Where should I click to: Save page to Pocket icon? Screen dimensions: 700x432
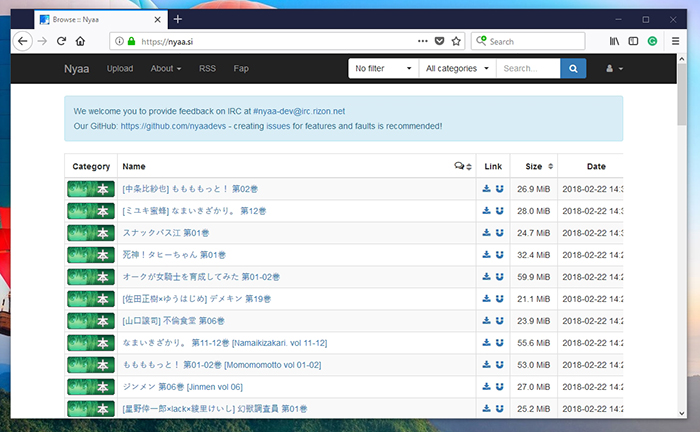[439, 42]
